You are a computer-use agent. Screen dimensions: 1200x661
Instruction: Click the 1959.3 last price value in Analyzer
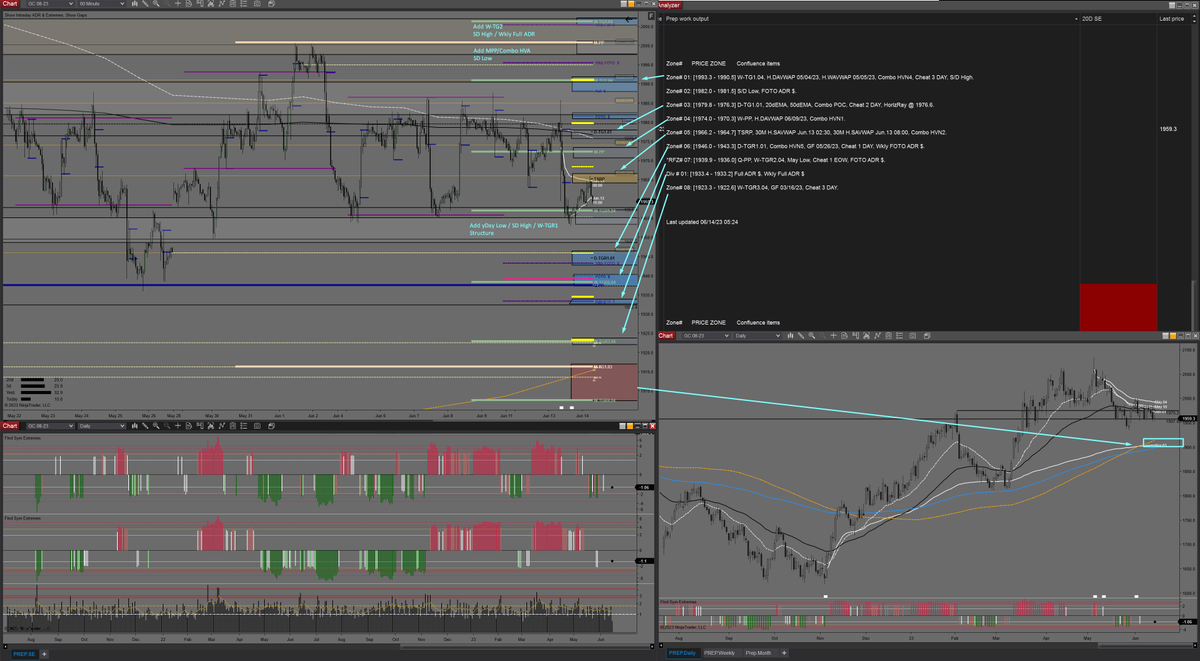tap(1168, 129)
